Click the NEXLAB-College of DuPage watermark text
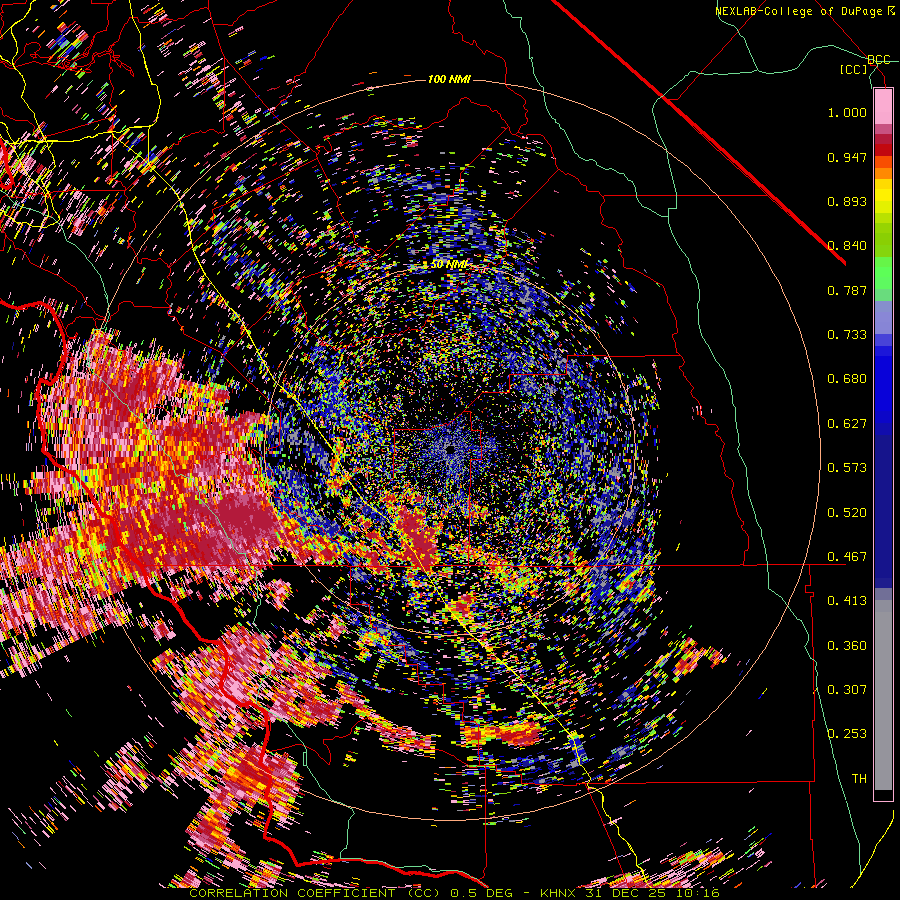Viewport: 900px width, 900px height. click(804, 11)
